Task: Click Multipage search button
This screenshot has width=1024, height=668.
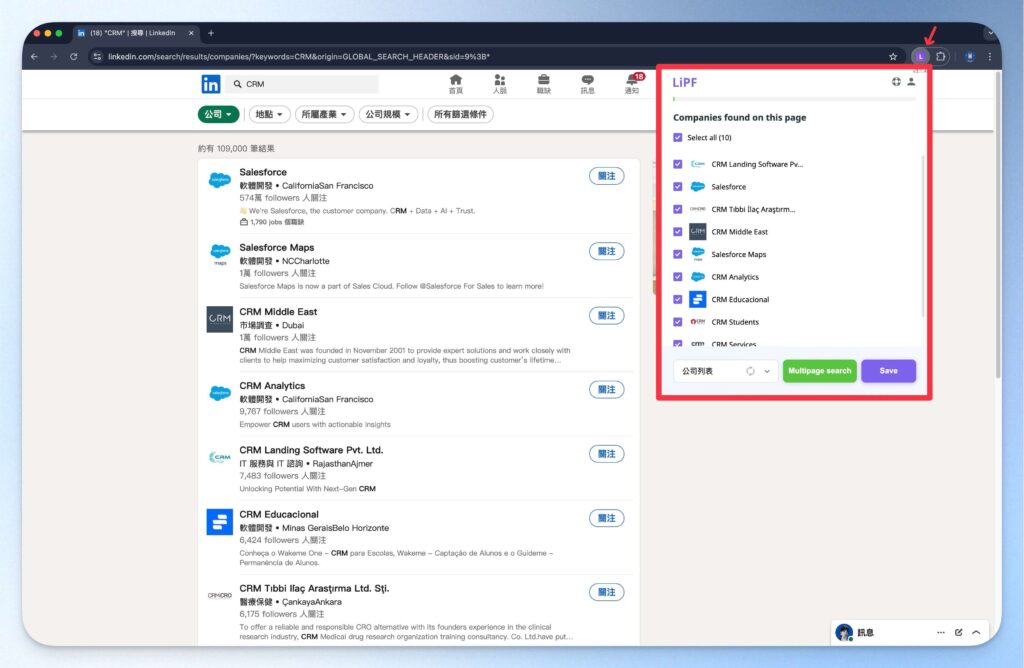Action: (x=820, y=371)
